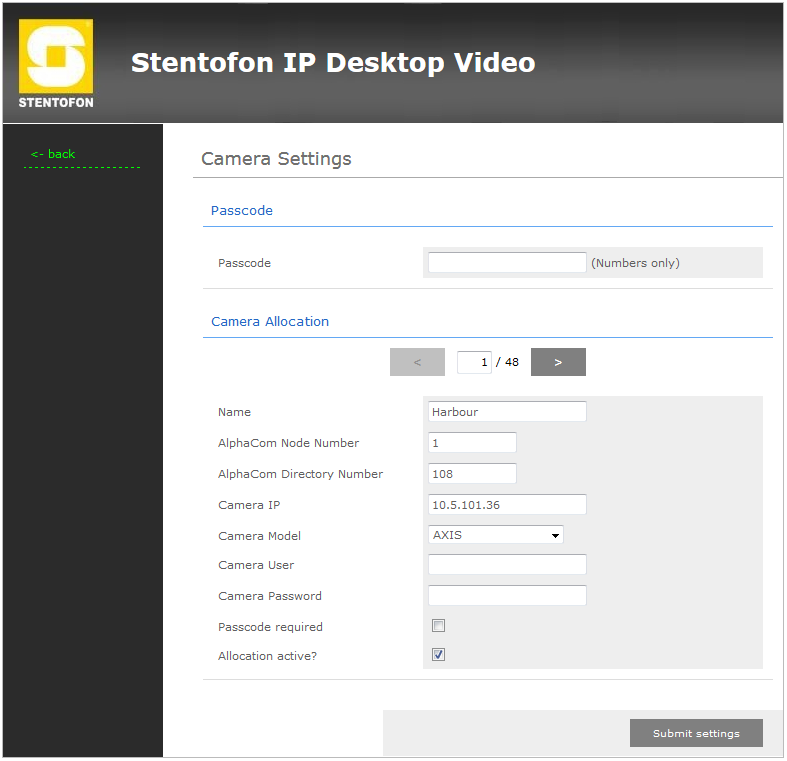Focus the Camera Password input field
Image resolution: width=787 pixels, height=761 pixels.
(507, 596)
